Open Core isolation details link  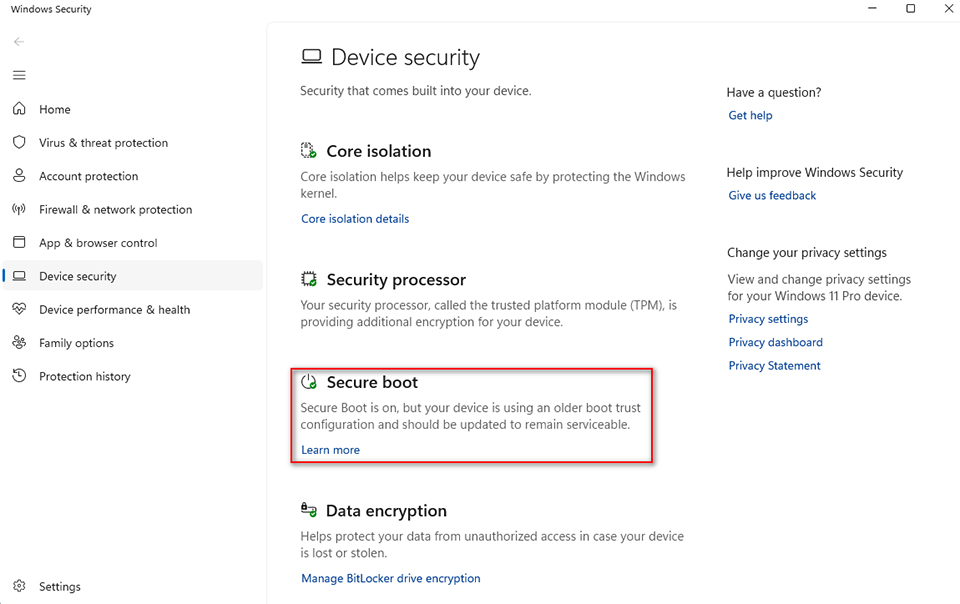click(x=355, y=218)
